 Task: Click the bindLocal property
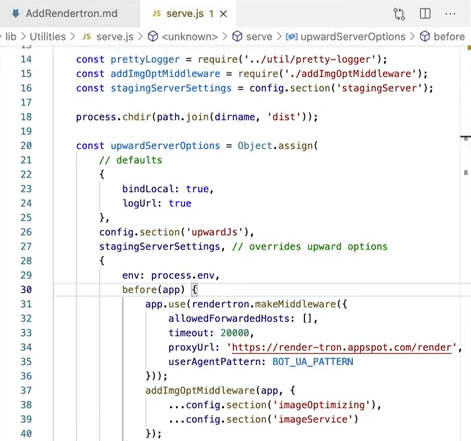(148, 189)
